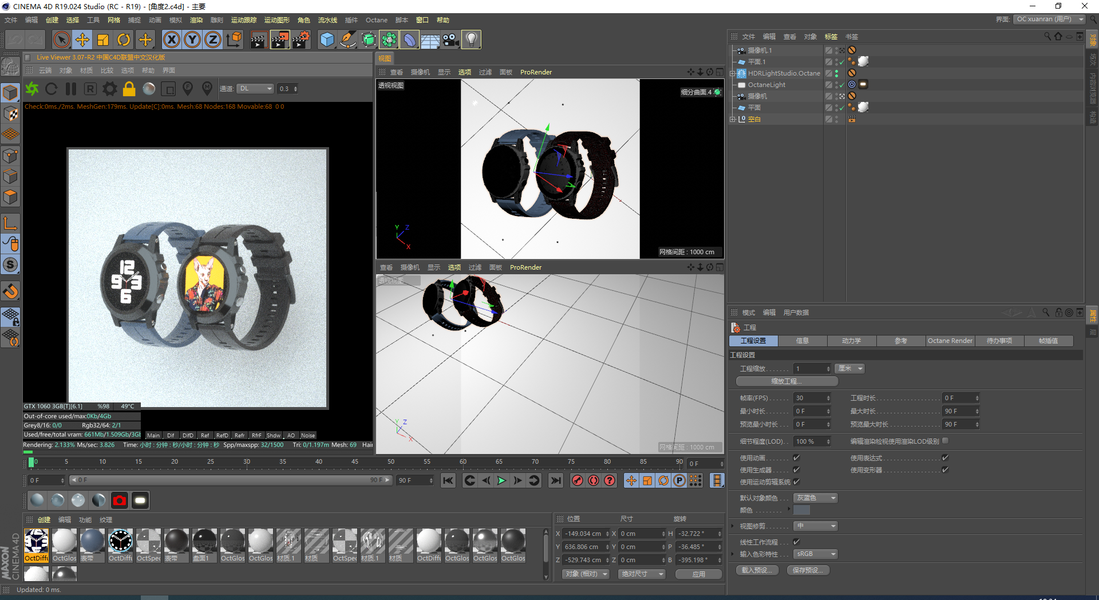Activate the Move tool in top toolbar
1099x600 pixels.
click(82, 40)
